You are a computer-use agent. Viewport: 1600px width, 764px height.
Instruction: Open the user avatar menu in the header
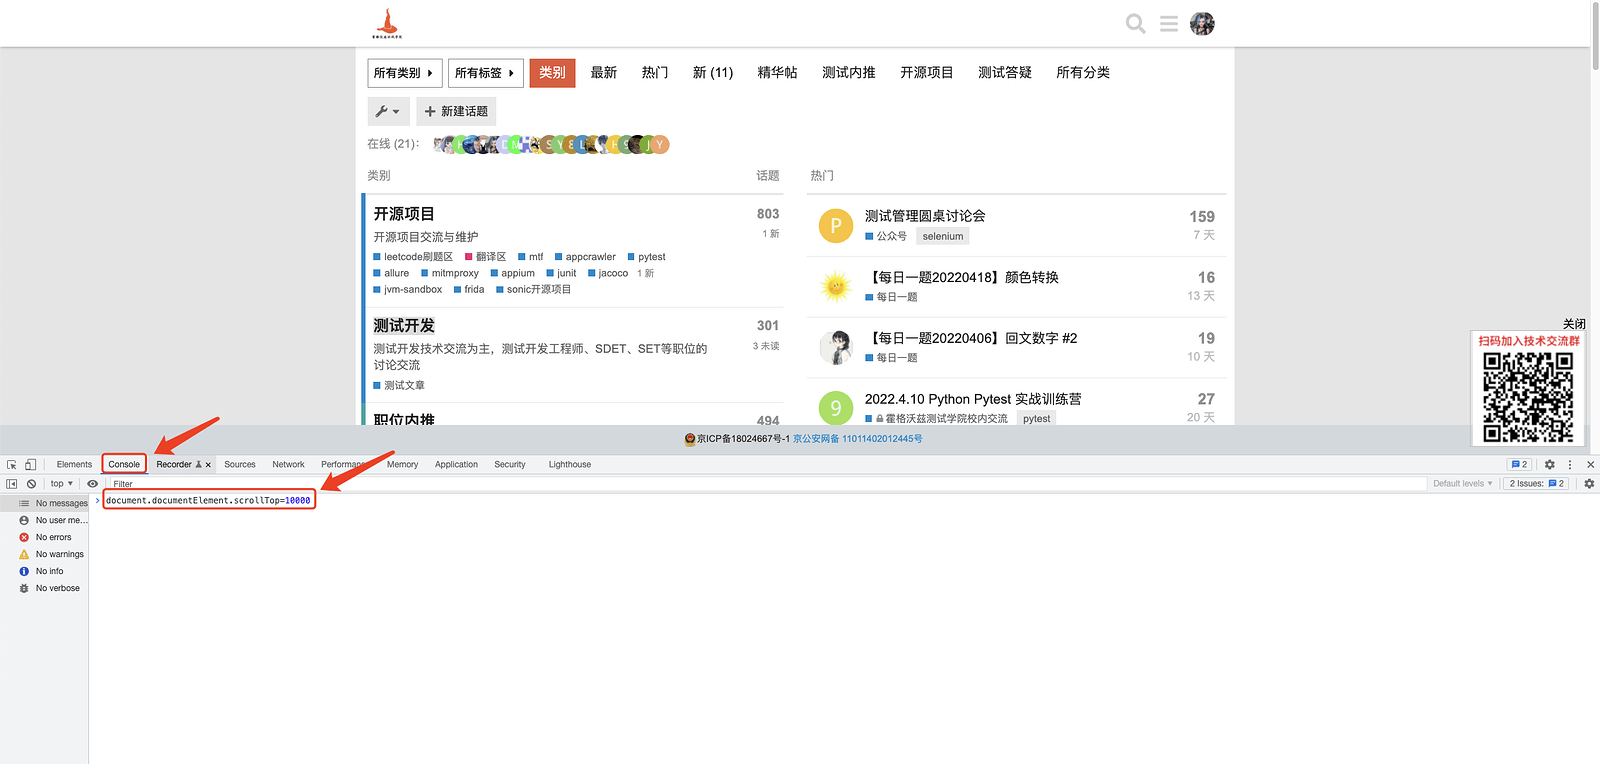click(1203, 23)
